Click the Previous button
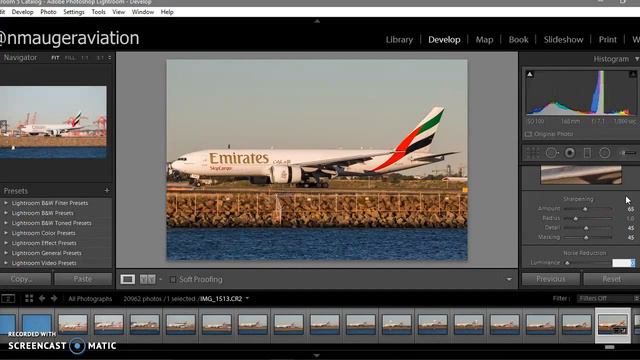This screenshot has width=640, height=360. pyautogui.click(x=551, y=279)
